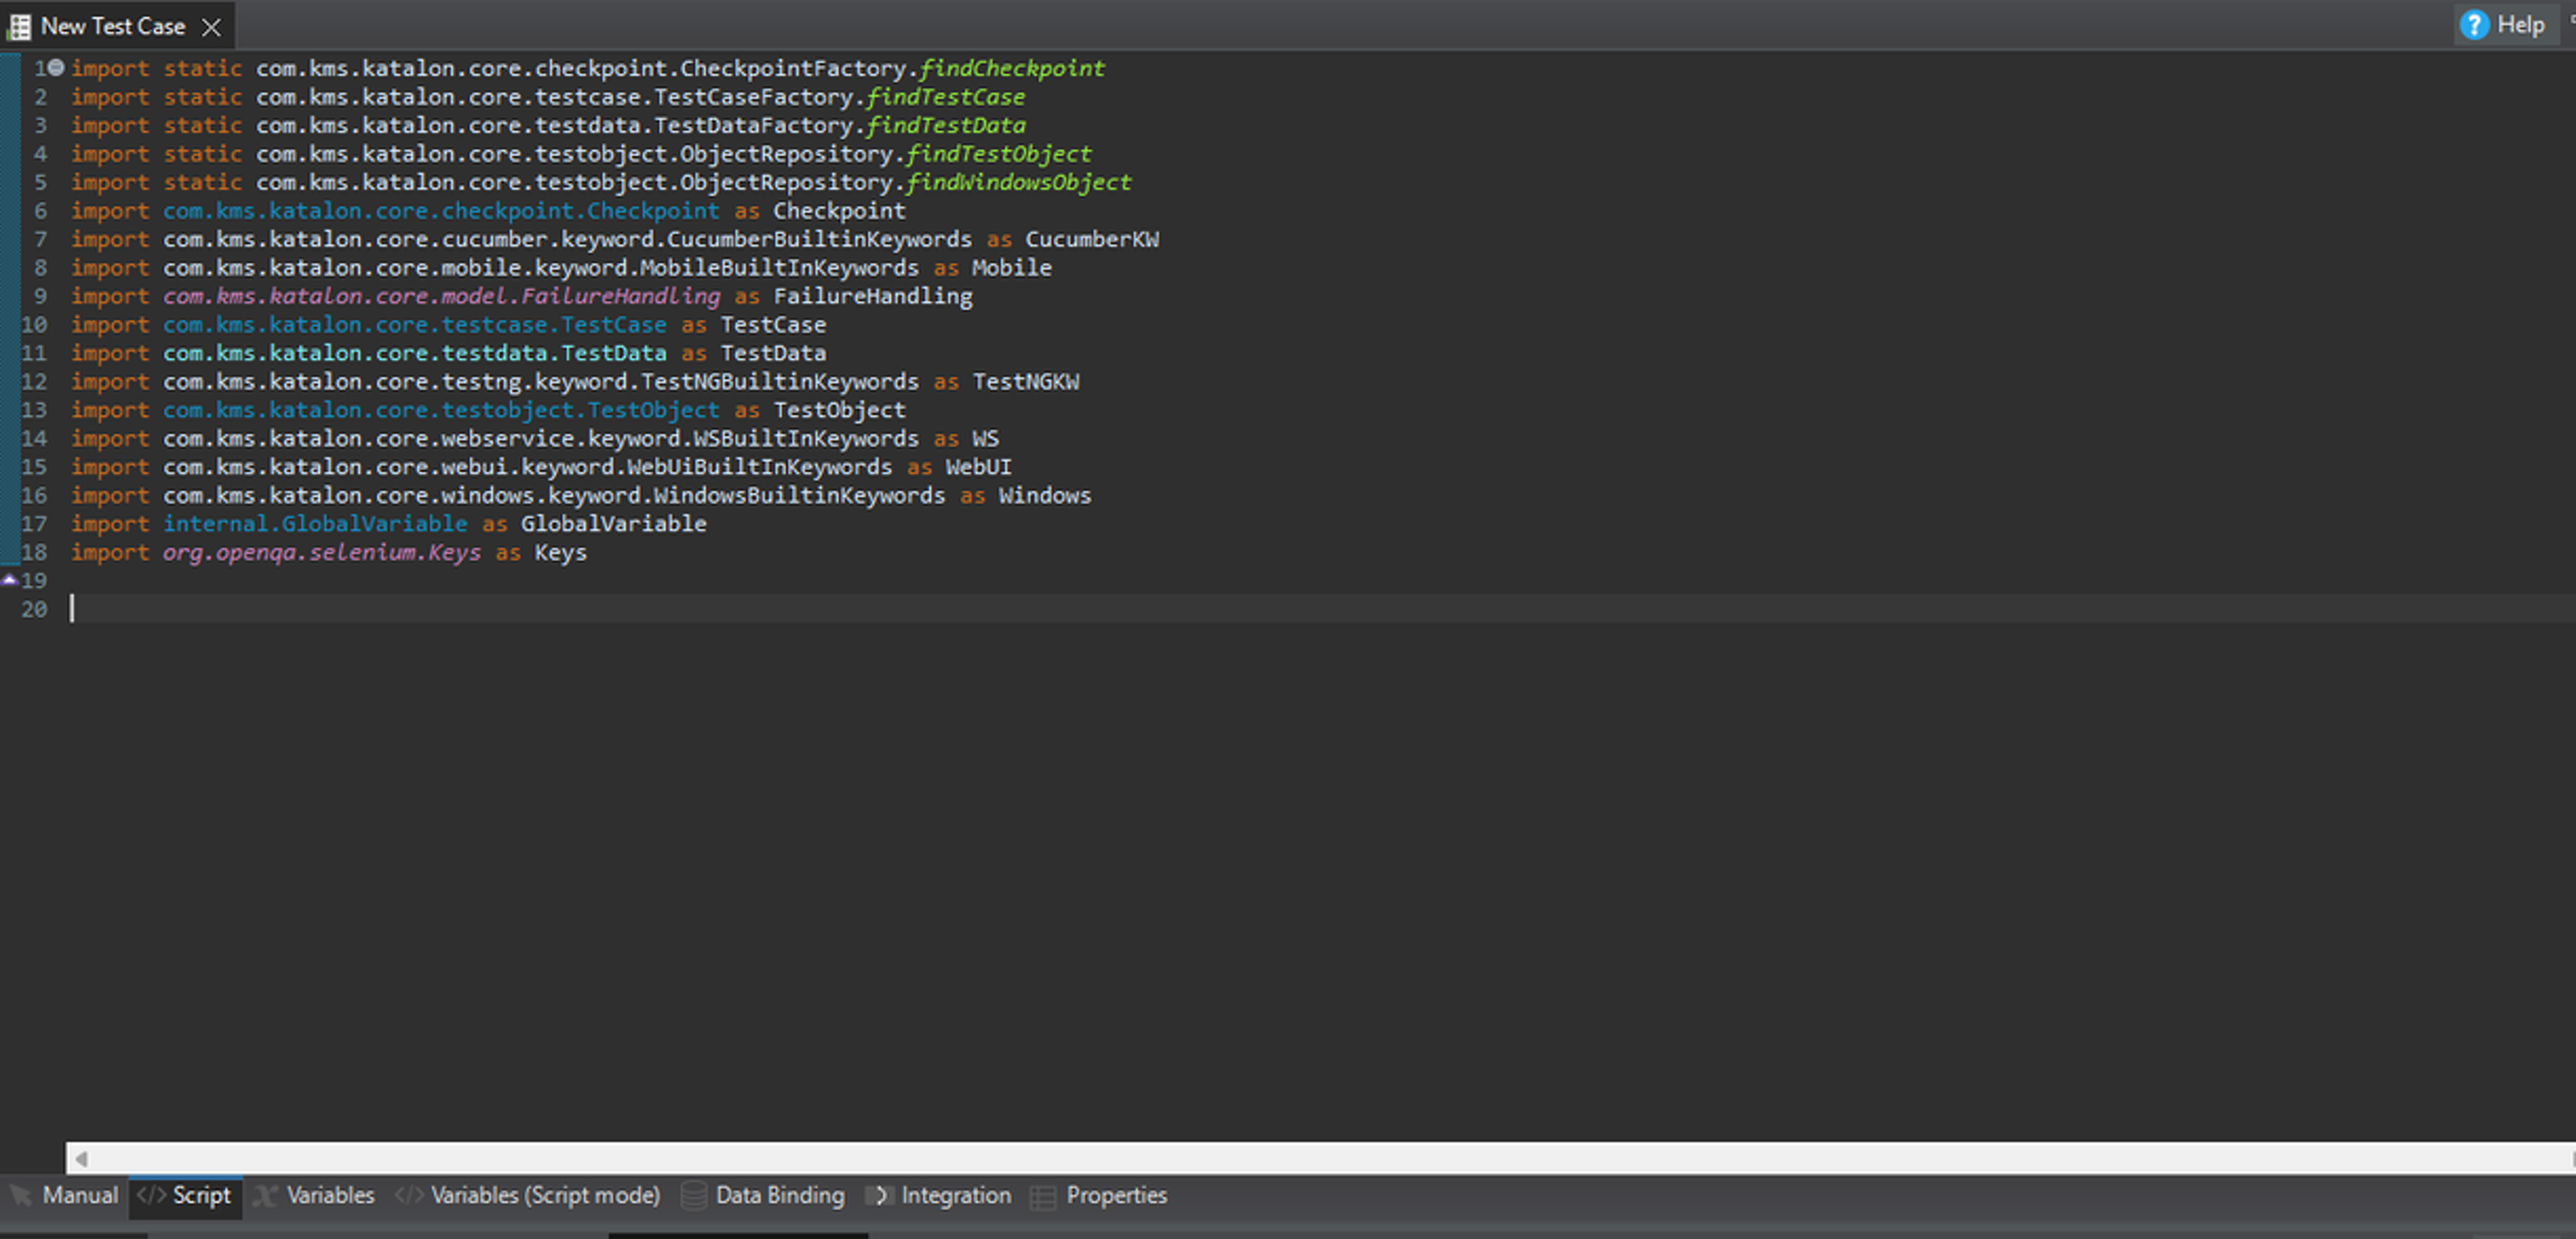
Task: Click the test case icon on the New Test Case tab
Action: 19,27
